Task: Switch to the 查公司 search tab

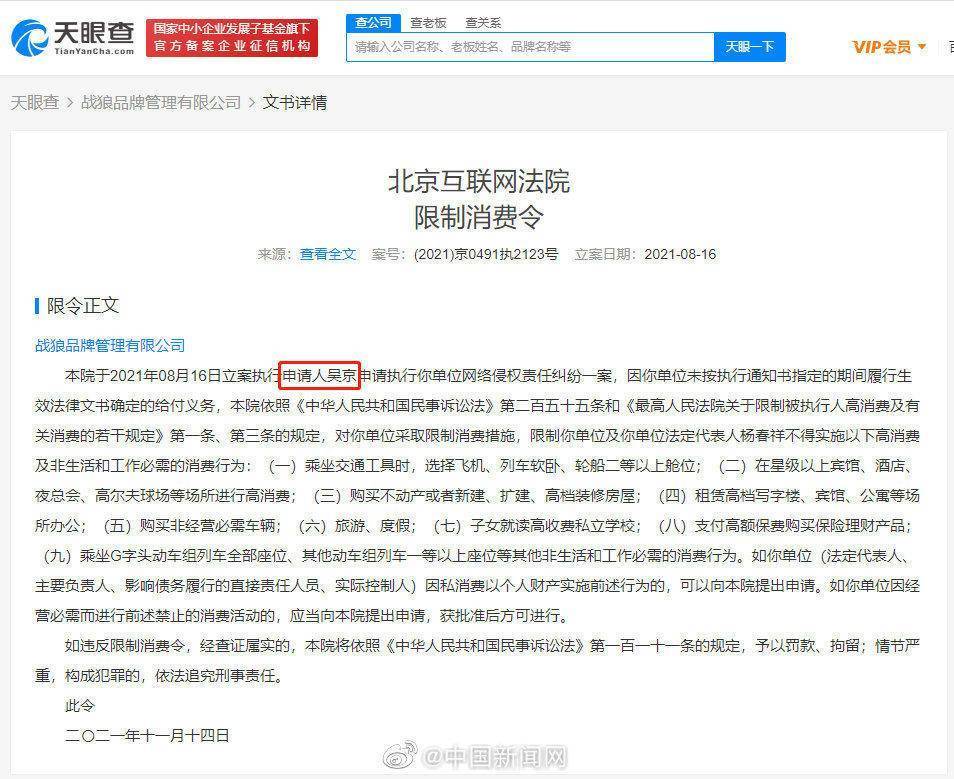Action: pyautogui.click(x=373, y=21)
